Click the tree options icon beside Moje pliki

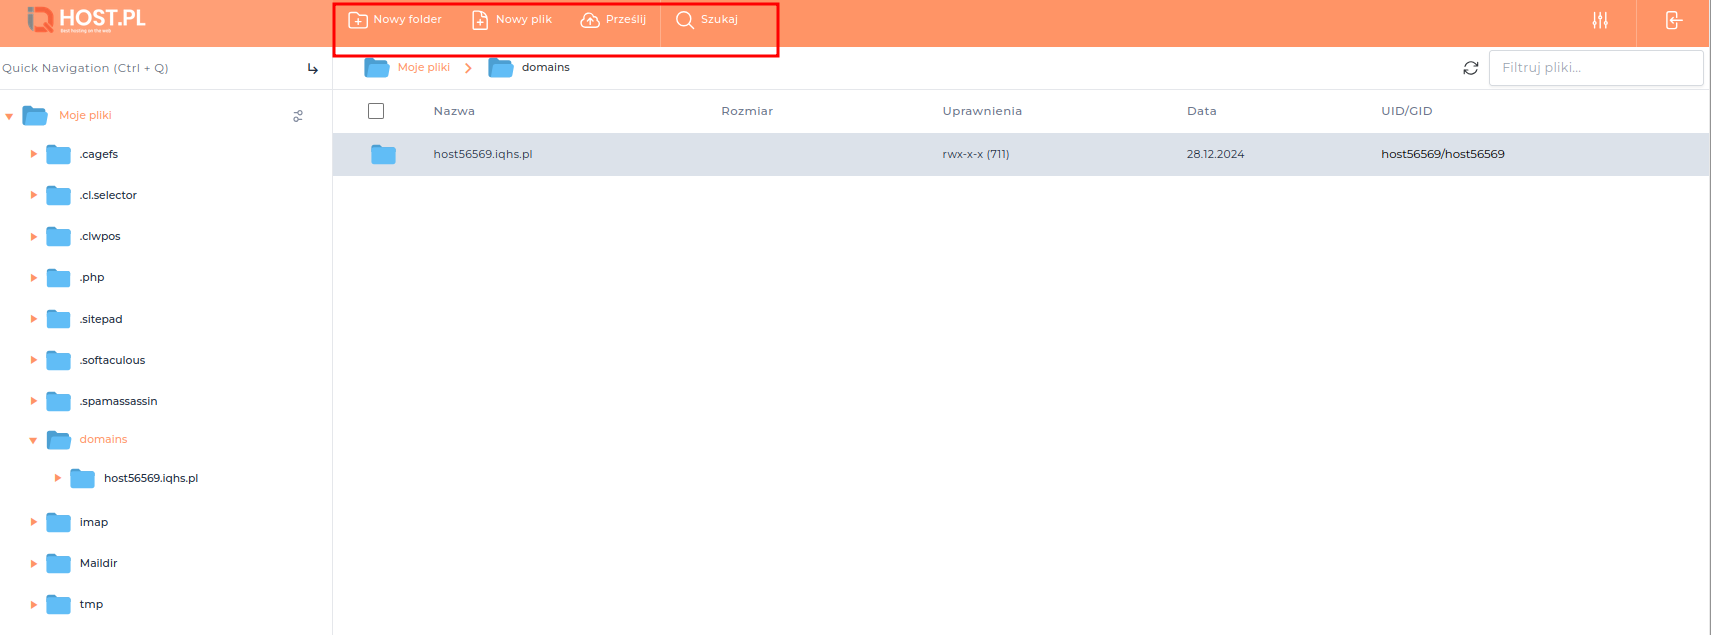tap(298, 116)
